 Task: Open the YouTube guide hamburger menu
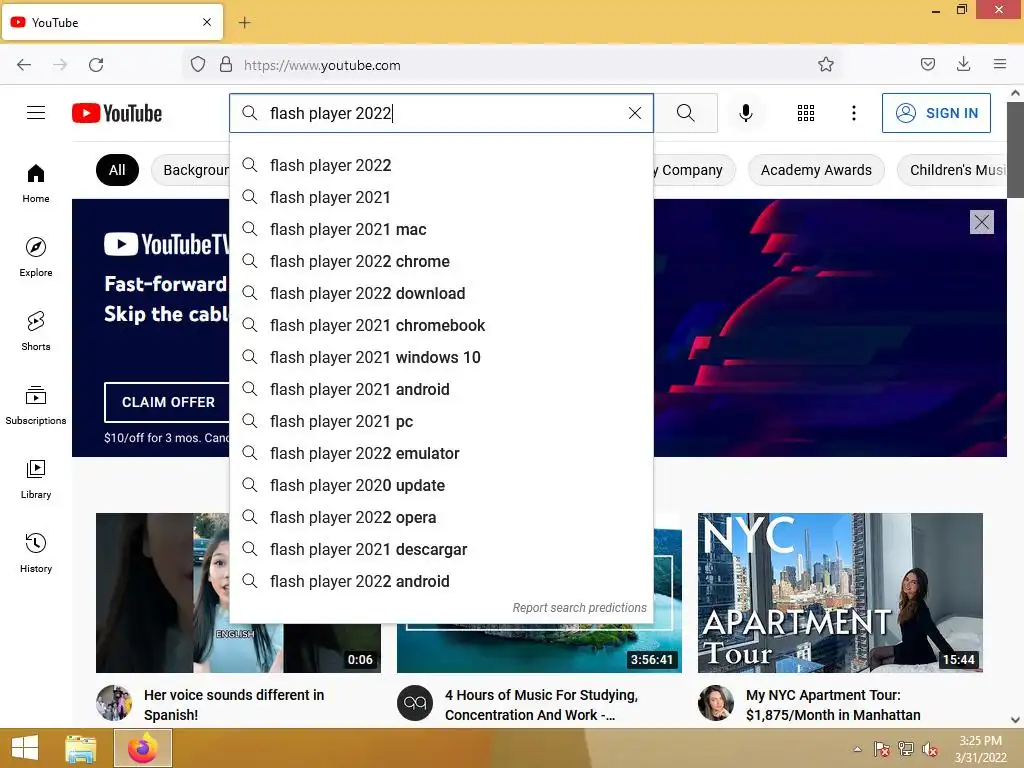click(36, 113)
